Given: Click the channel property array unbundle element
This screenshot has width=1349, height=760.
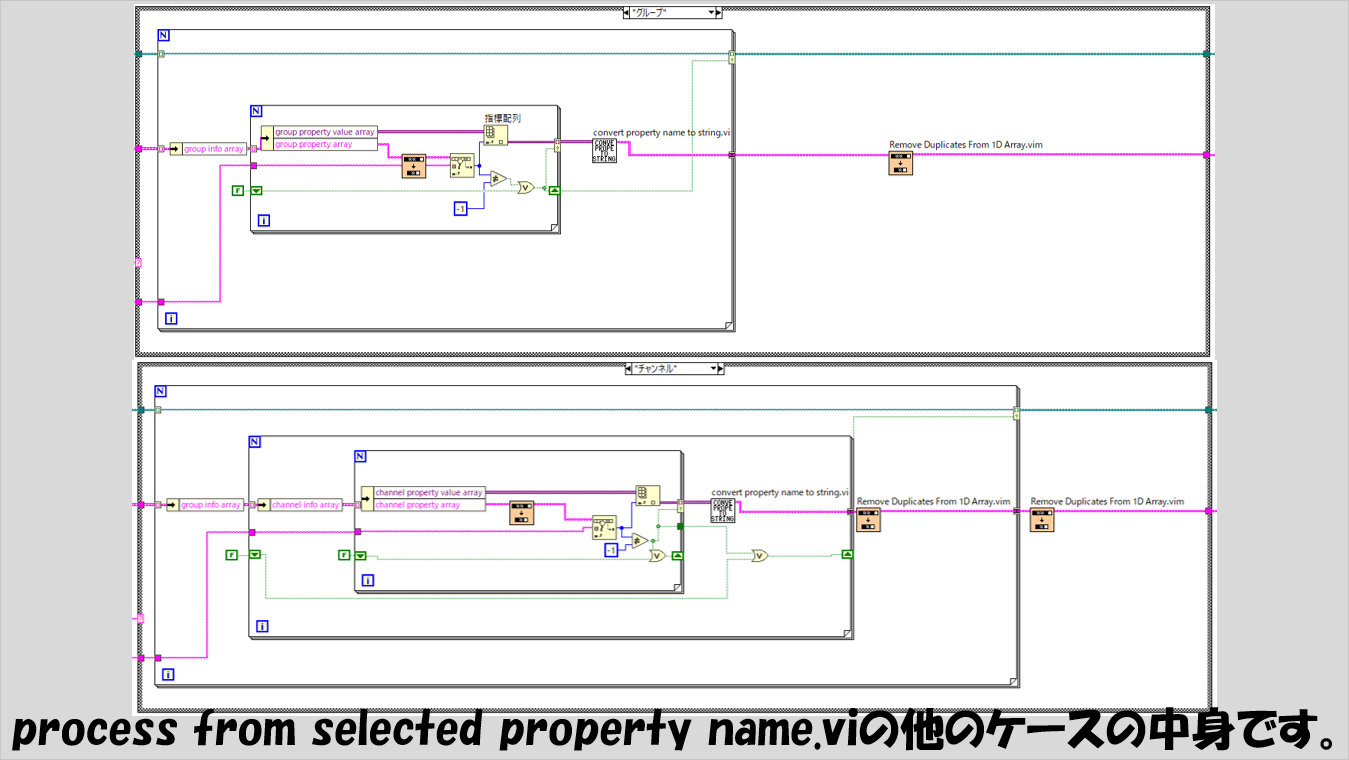Looking at the screenshot, I should tap(418, 505).
